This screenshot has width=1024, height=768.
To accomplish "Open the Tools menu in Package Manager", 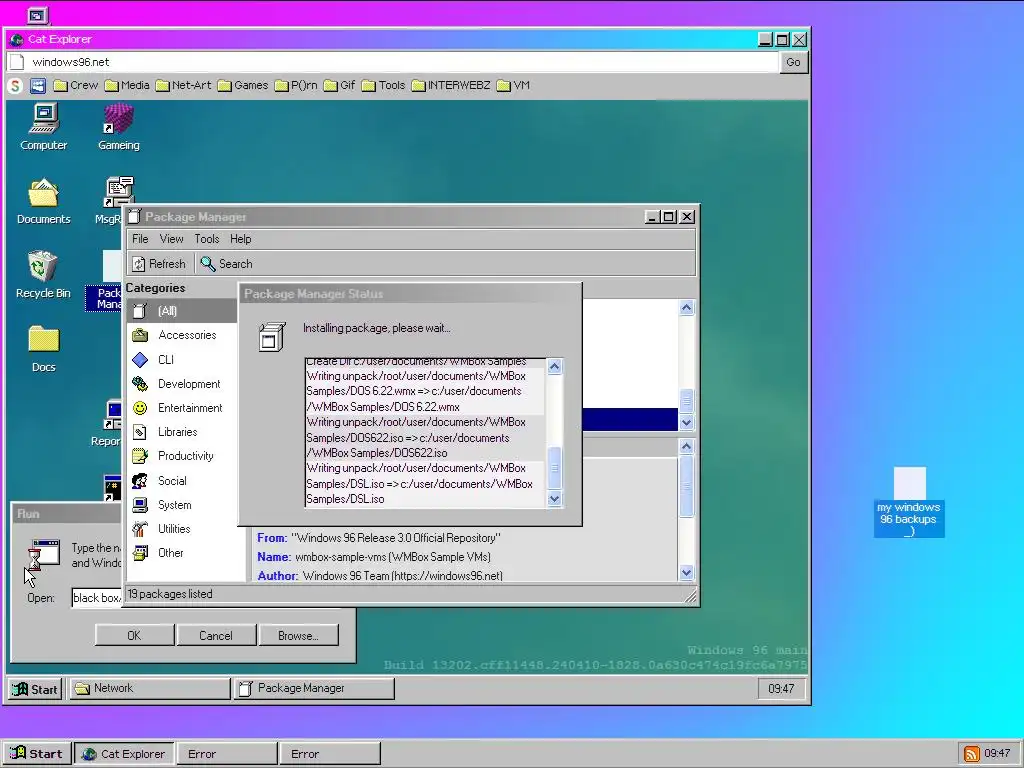I will 206,239.
